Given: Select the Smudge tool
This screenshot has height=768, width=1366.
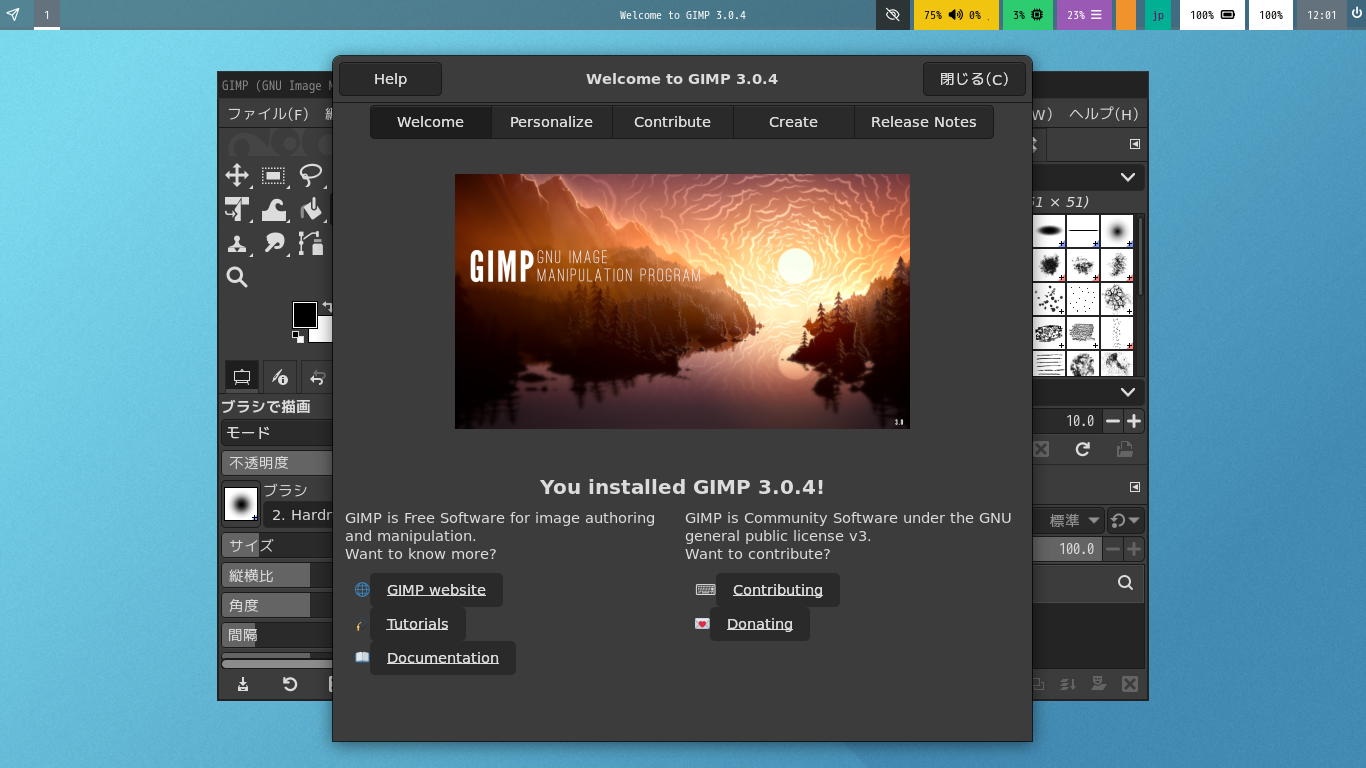Looking at the screenshot, I should [x=273, y=243].
